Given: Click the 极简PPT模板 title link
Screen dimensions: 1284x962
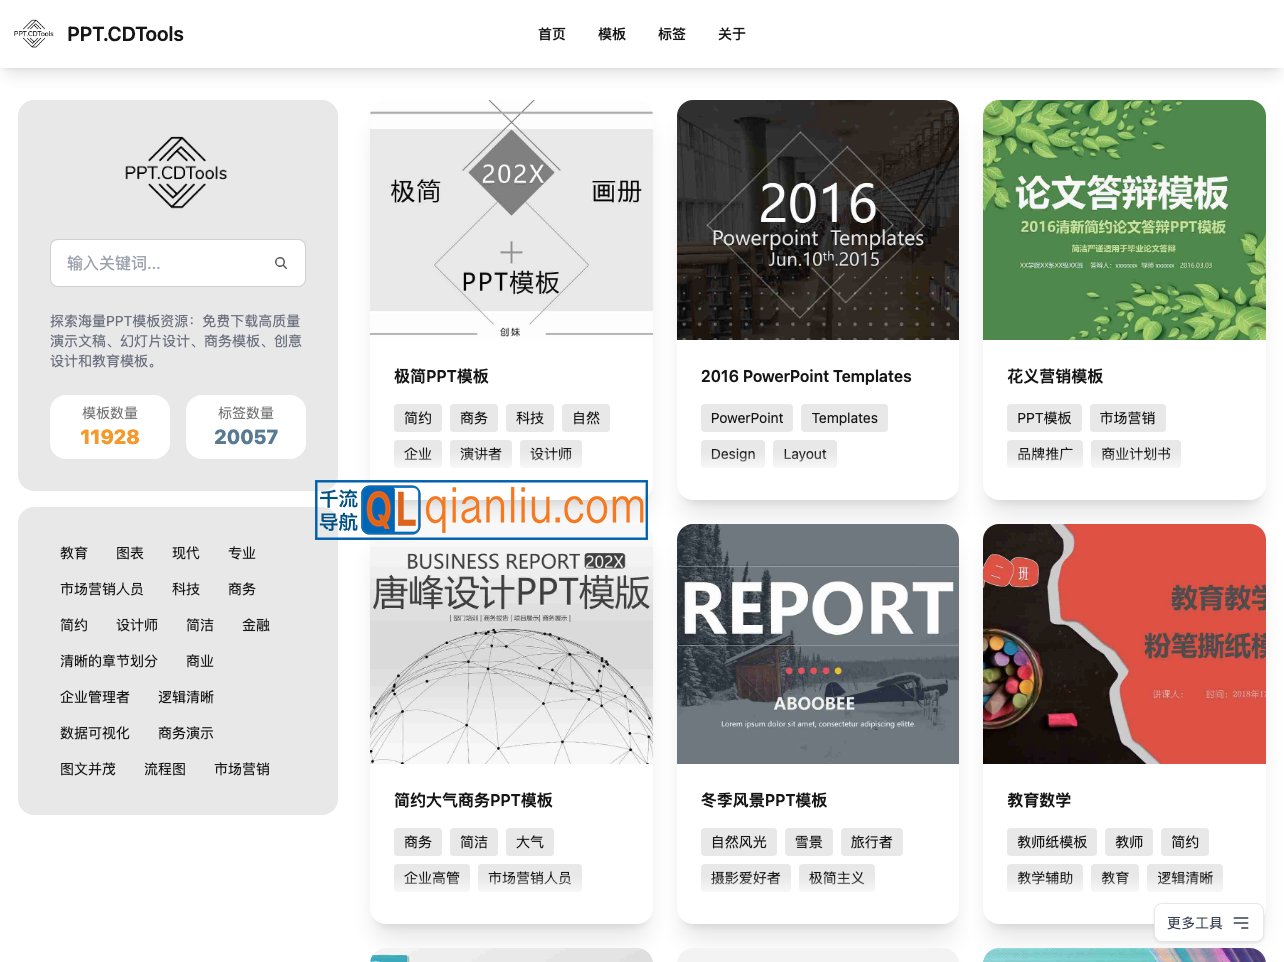Looking at the screenshot, I should 440,376.
